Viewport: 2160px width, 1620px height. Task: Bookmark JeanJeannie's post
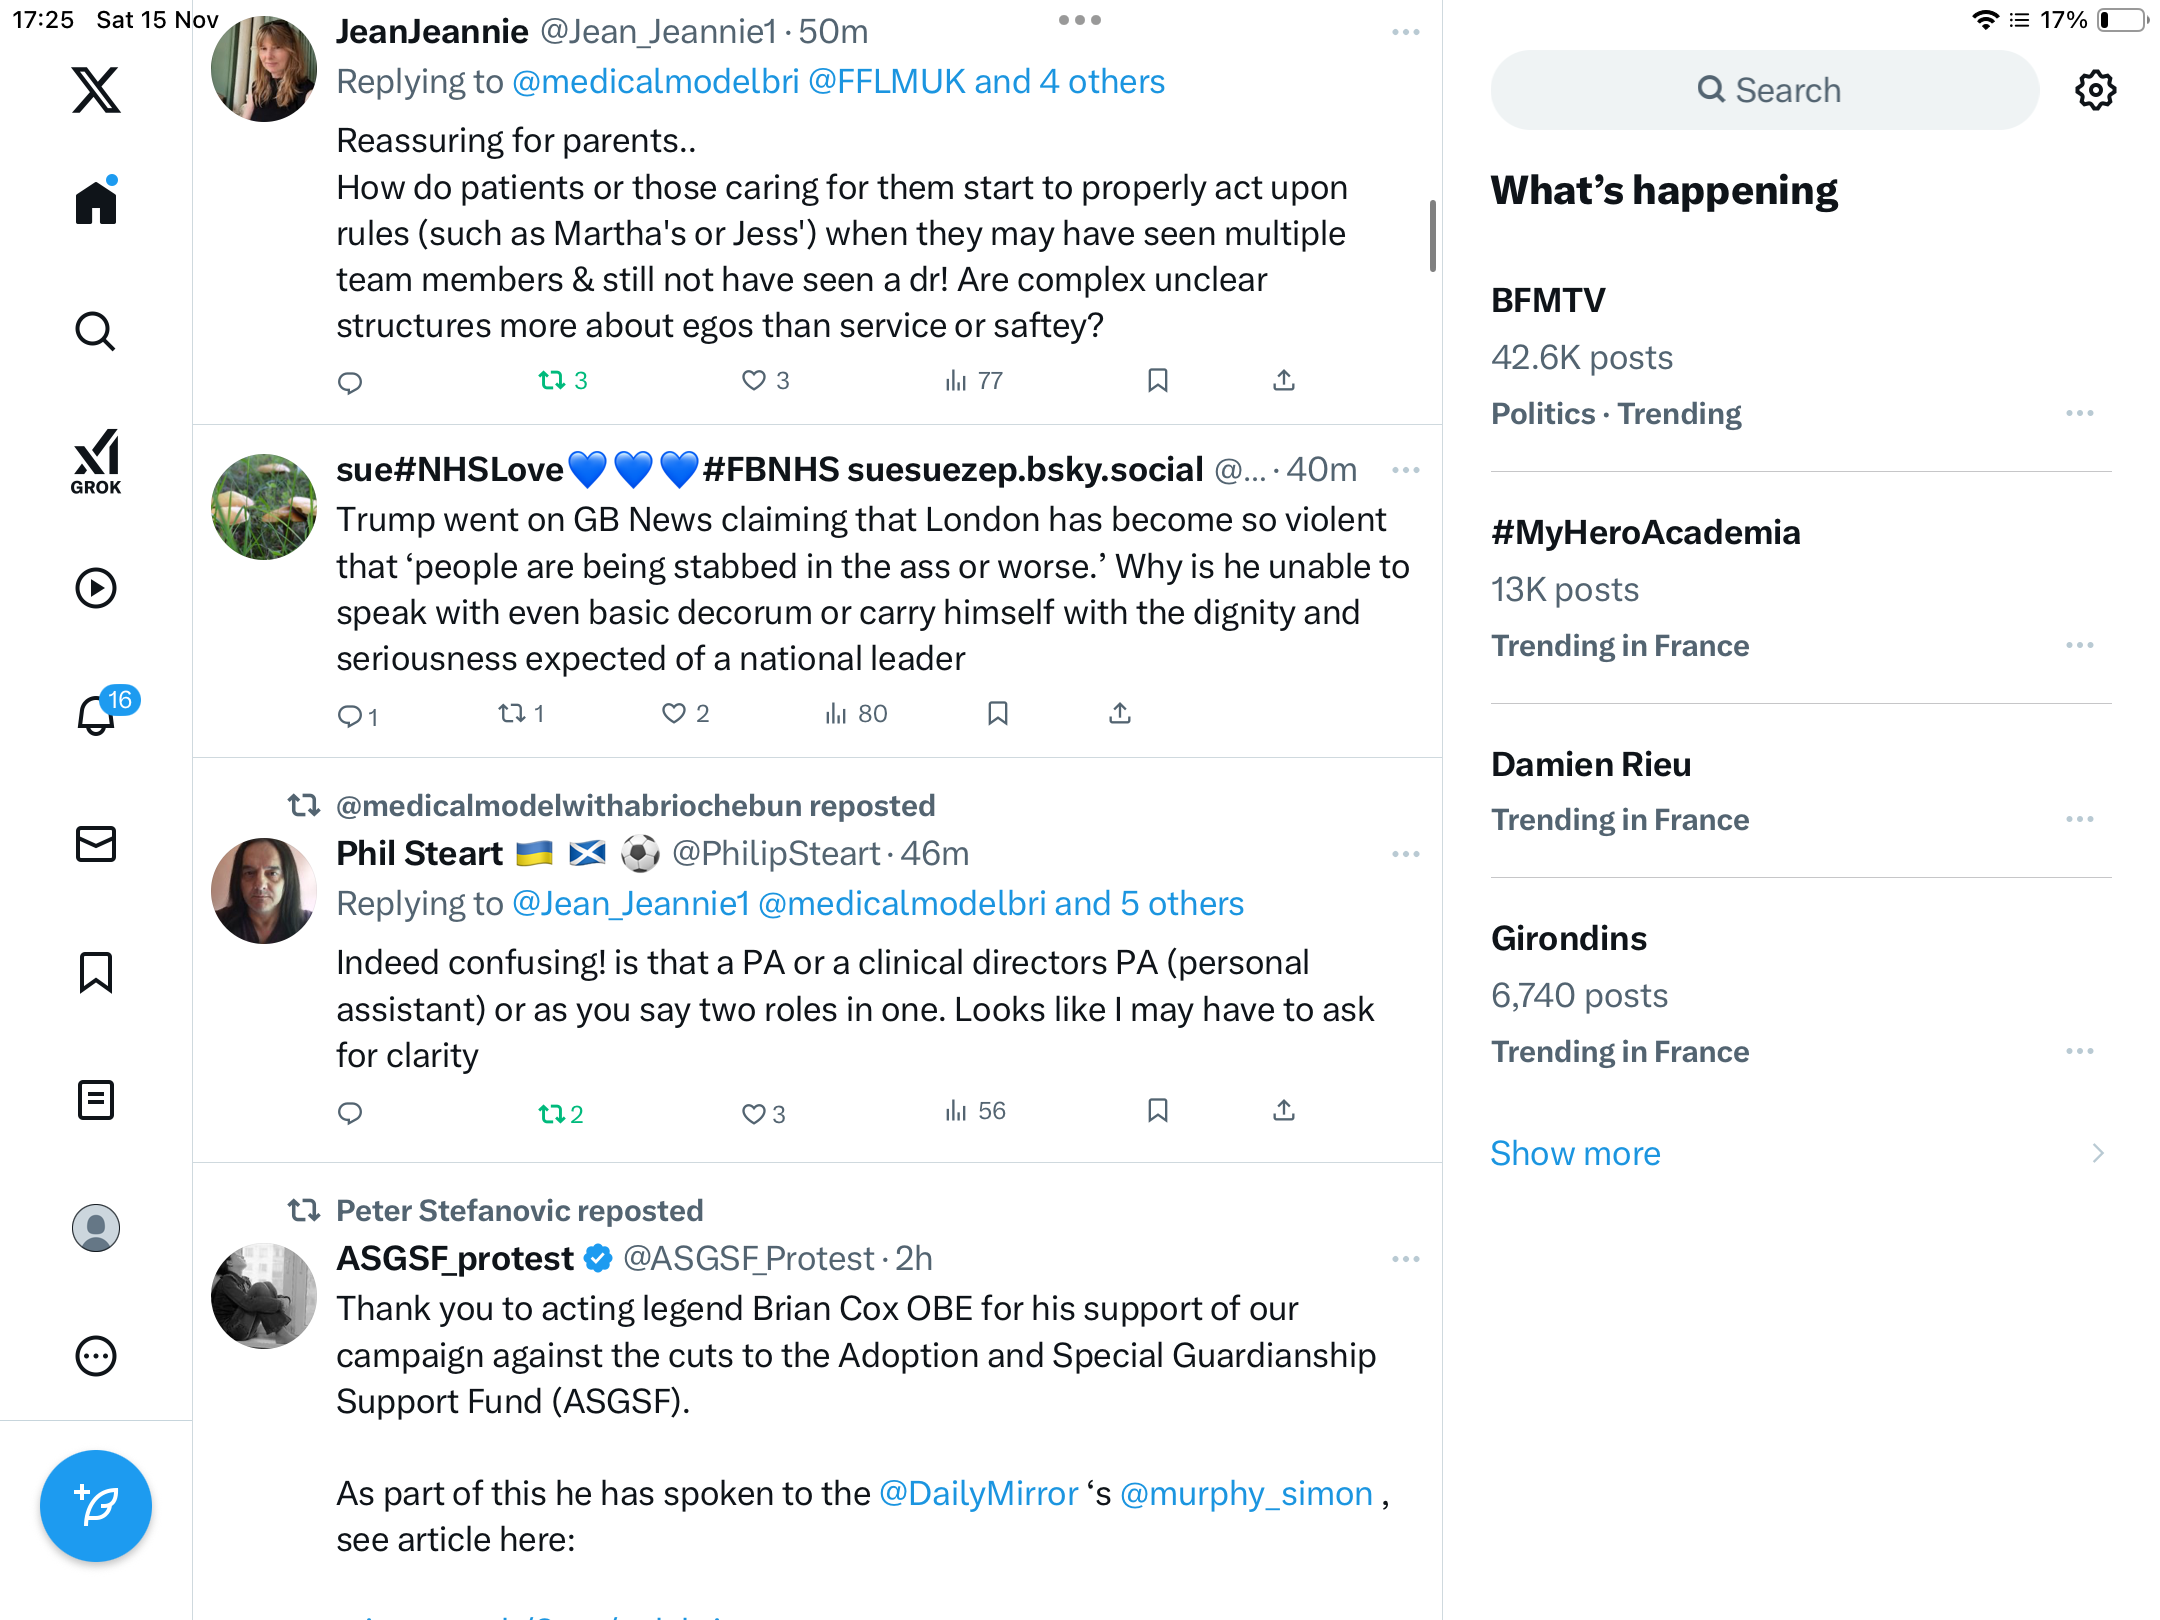(1158, 381)
